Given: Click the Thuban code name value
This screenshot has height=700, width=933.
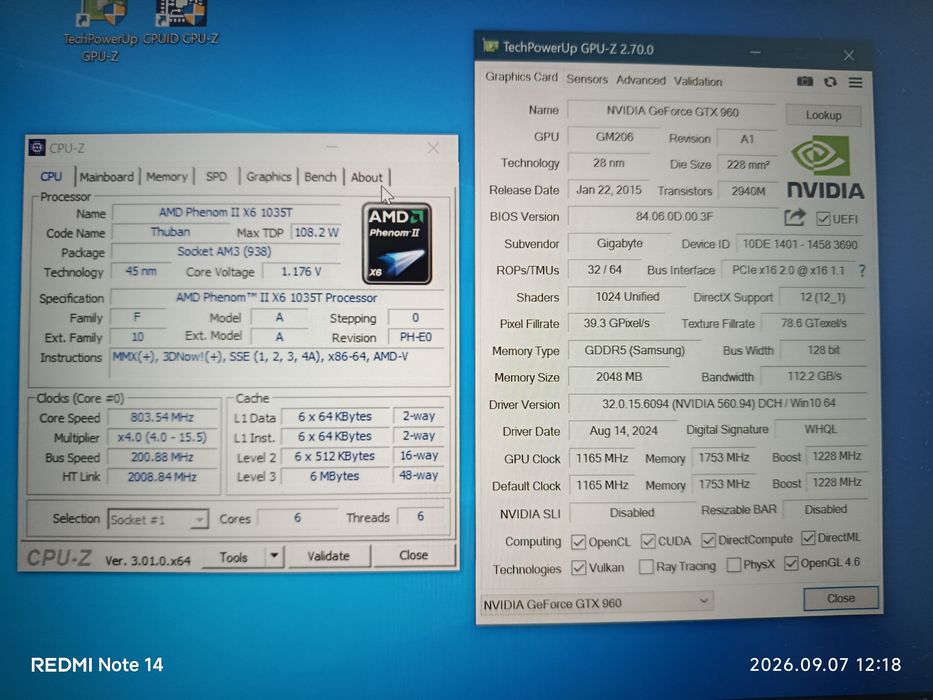Looking at the screenshot, I should (x=170, y=232).
